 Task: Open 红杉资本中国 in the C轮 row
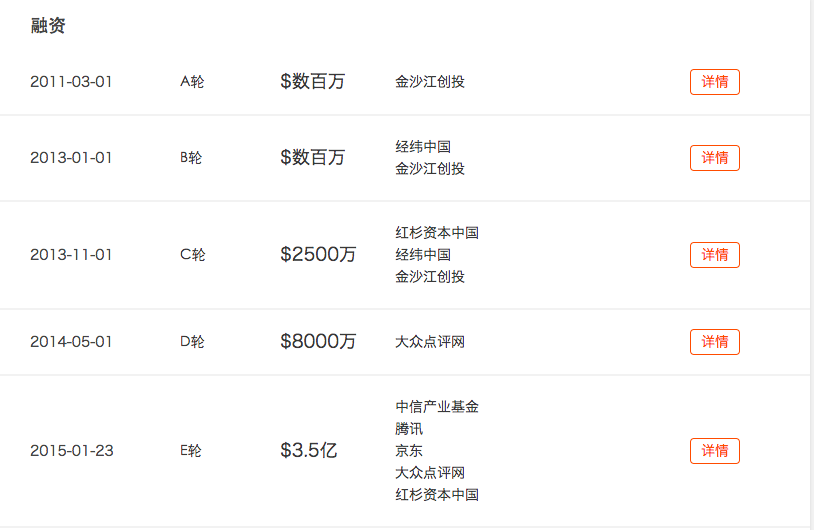click(437, 233)
